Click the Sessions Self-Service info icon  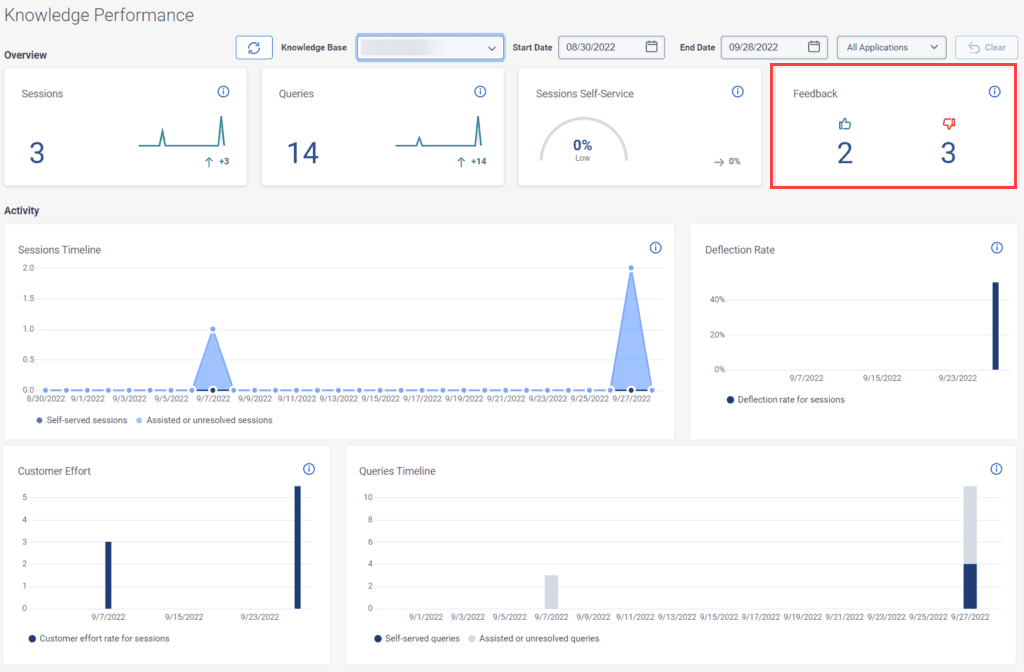pos(737,91)
